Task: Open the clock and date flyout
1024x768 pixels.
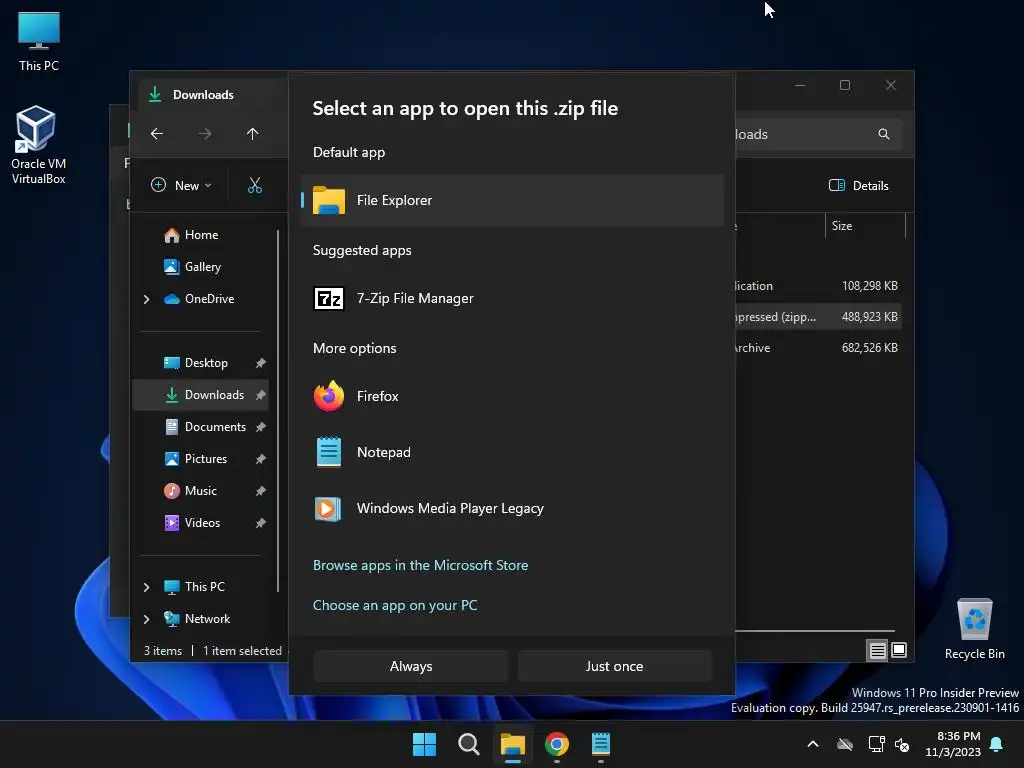Action: coord(953,744)
